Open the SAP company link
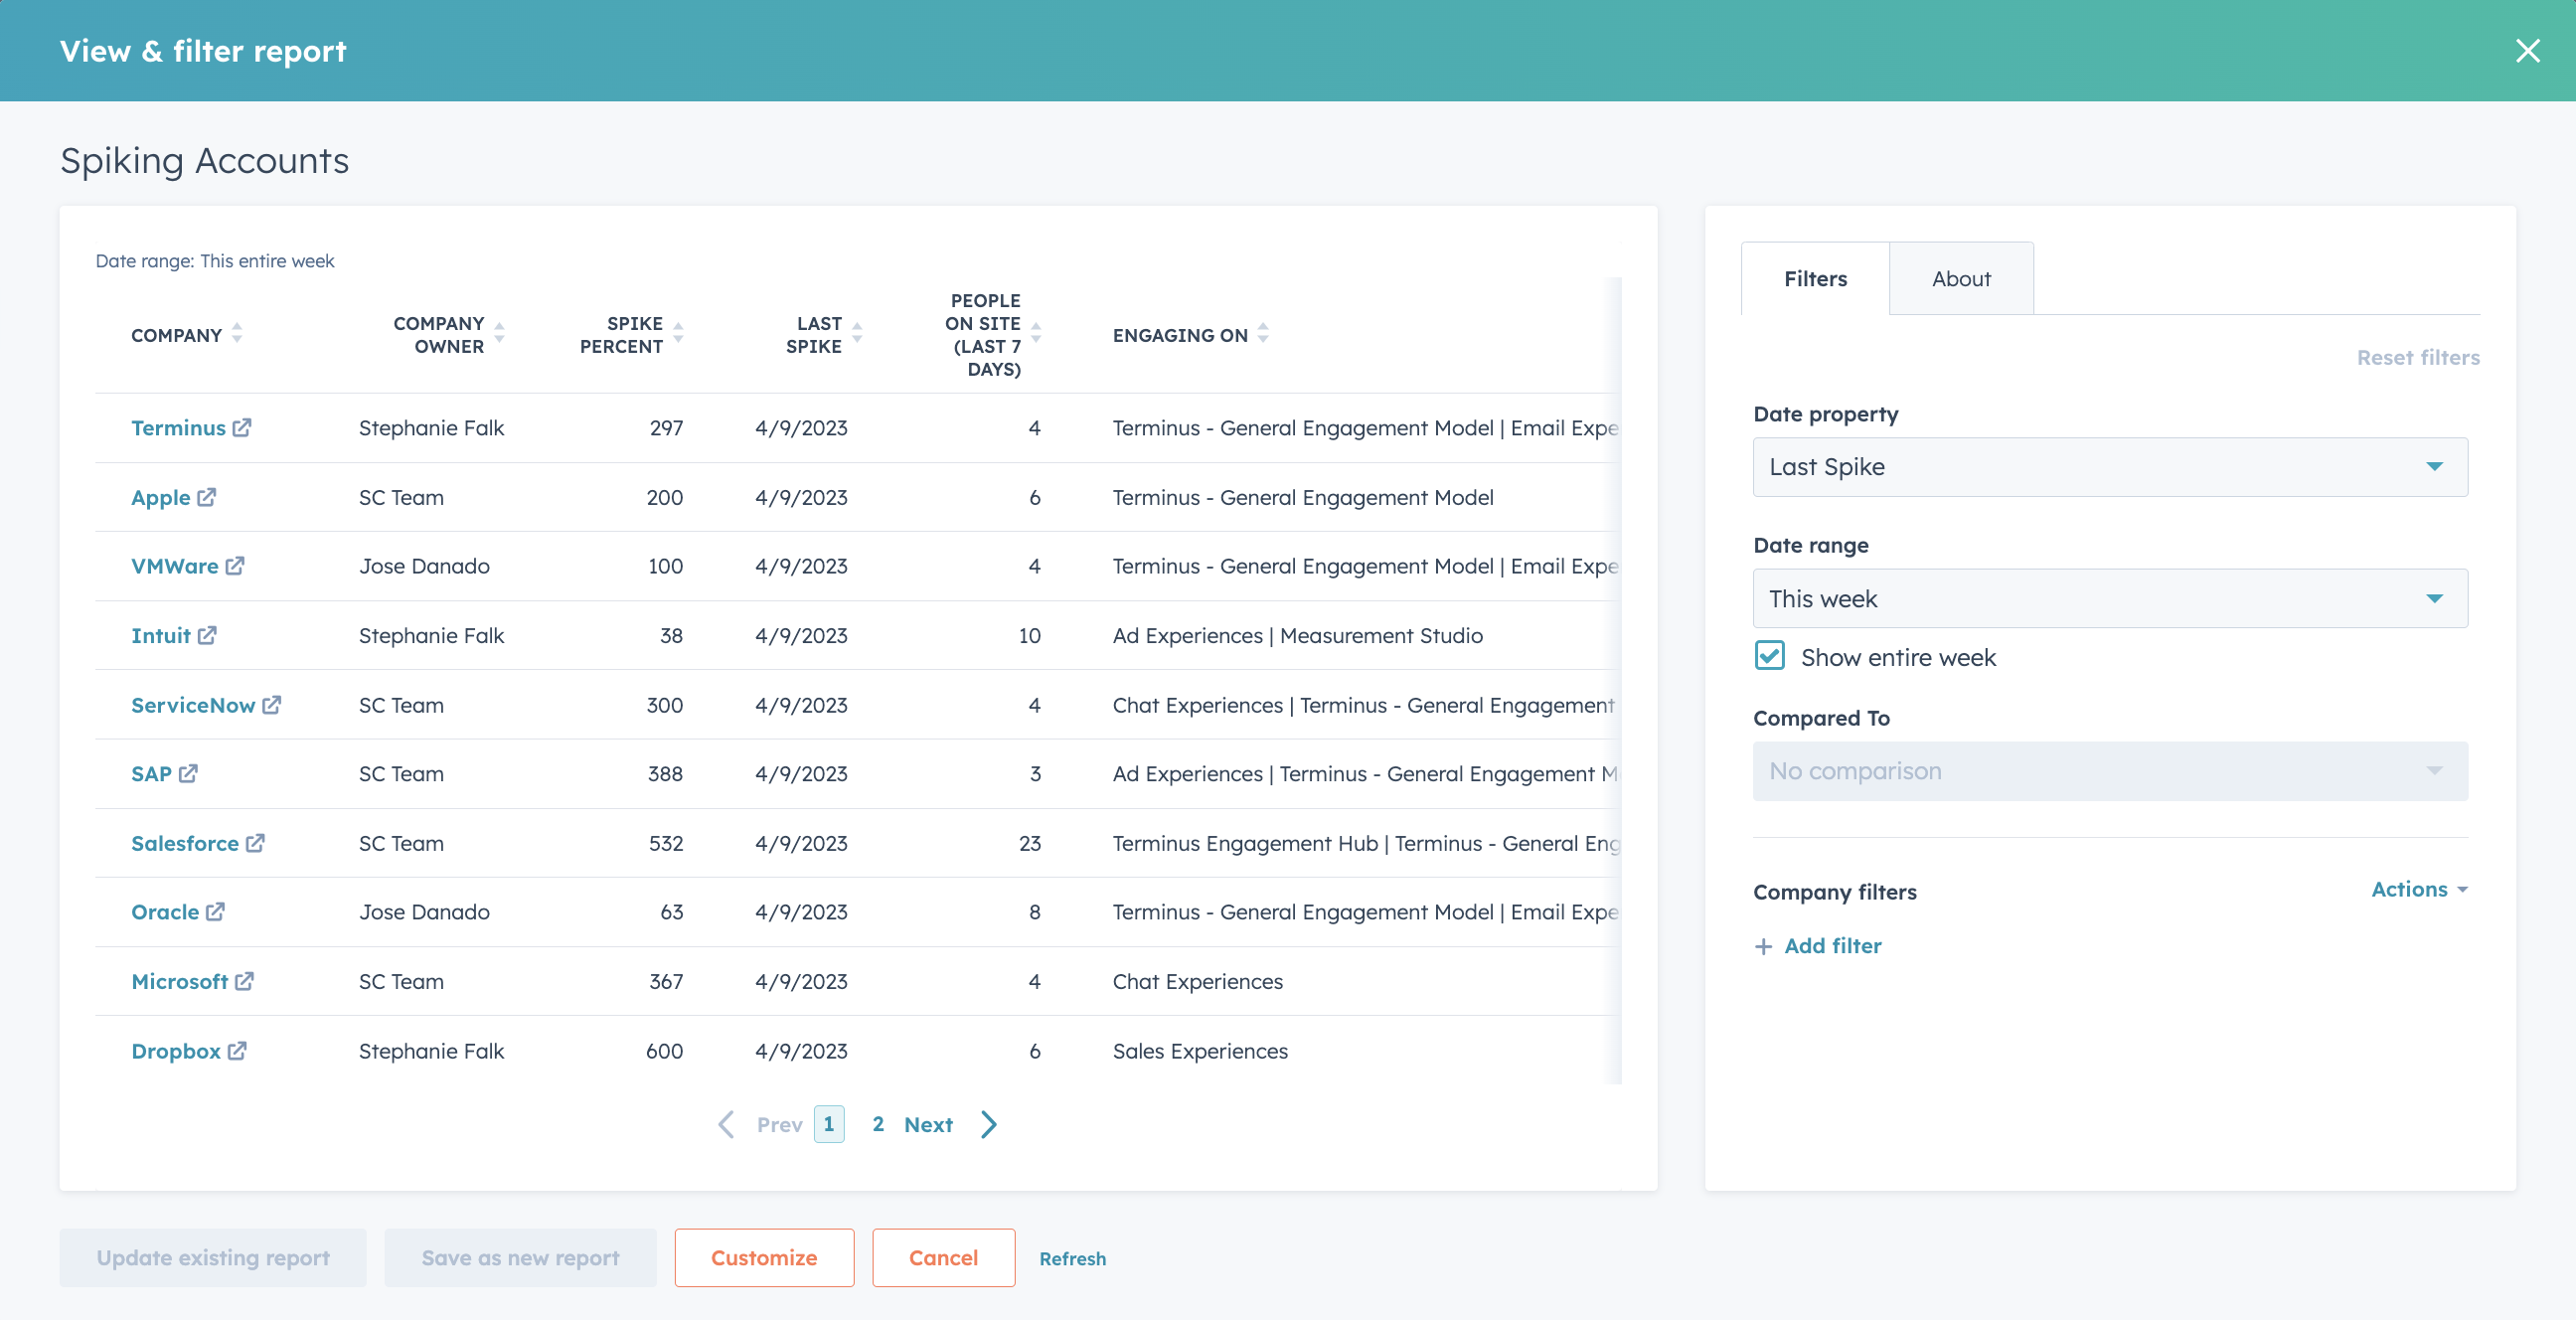This screenshot has height=1320, width=2576. 151,774
